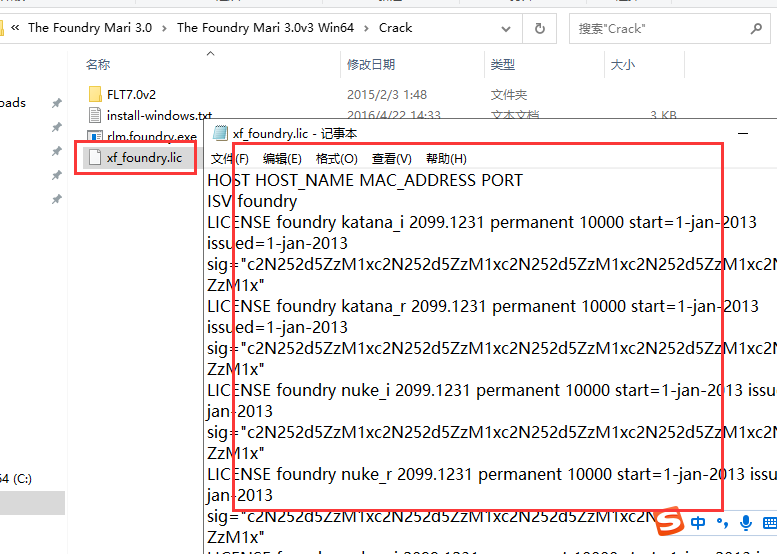Click the LICENSE foundry katana_r line

click(483, 307)
